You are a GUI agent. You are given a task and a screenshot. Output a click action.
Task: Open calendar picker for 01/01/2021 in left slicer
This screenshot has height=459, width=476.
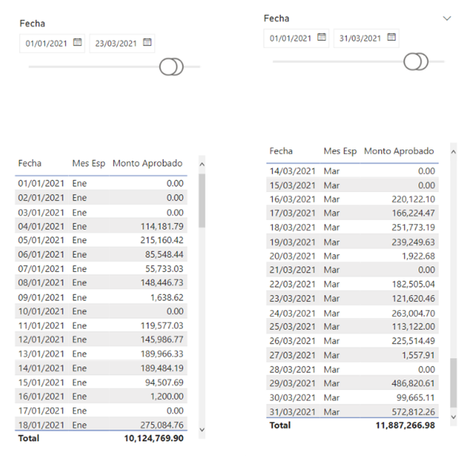point(77,42)
